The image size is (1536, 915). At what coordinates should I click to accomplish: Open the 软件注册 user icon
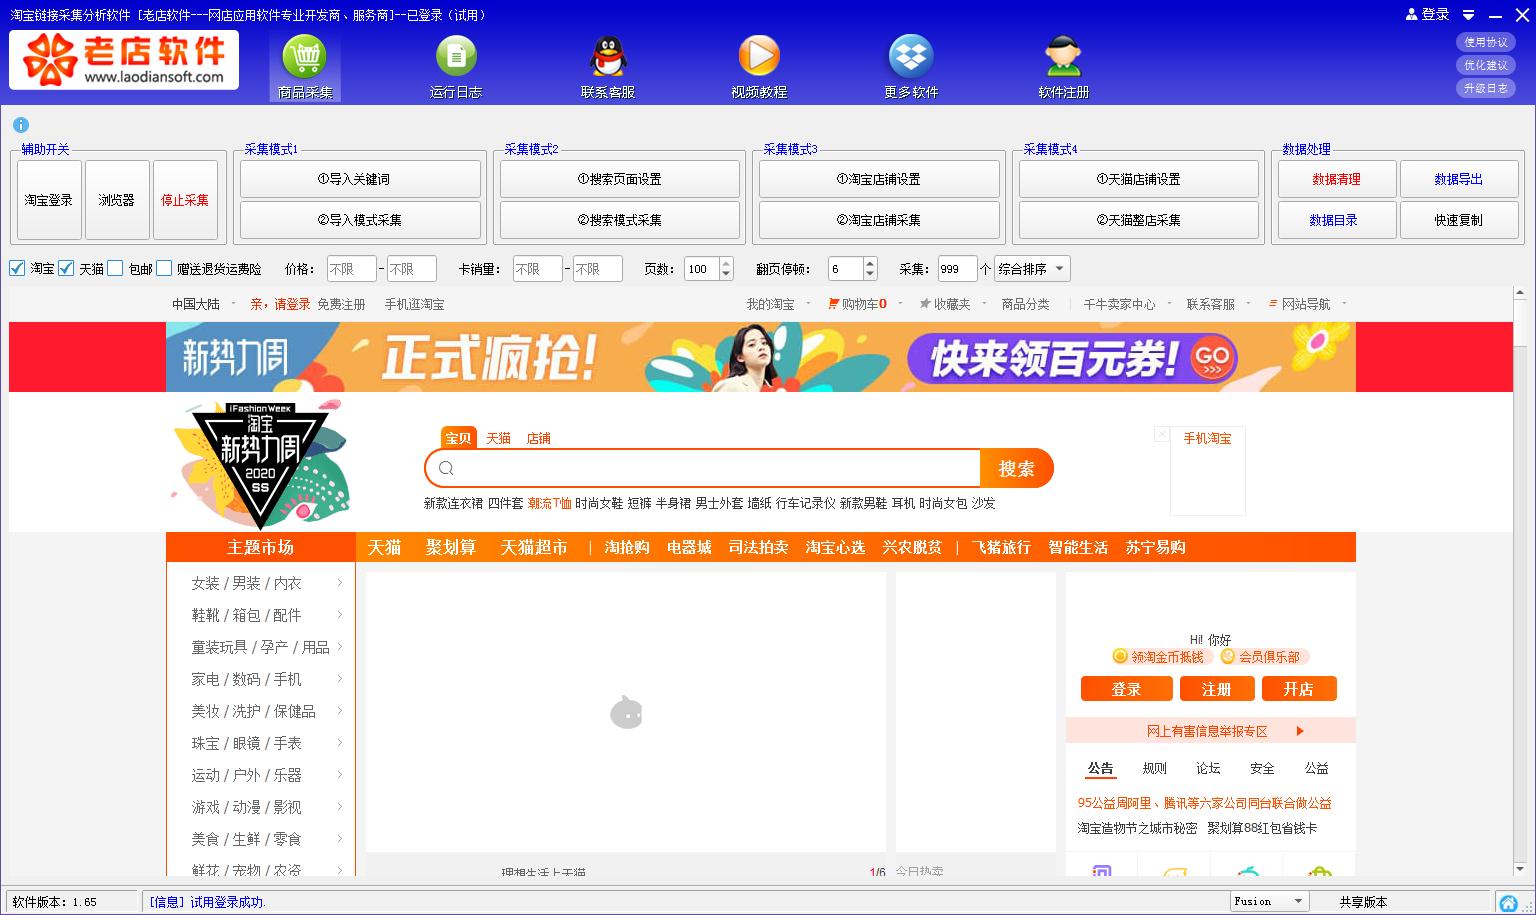tap(1063, 57)
